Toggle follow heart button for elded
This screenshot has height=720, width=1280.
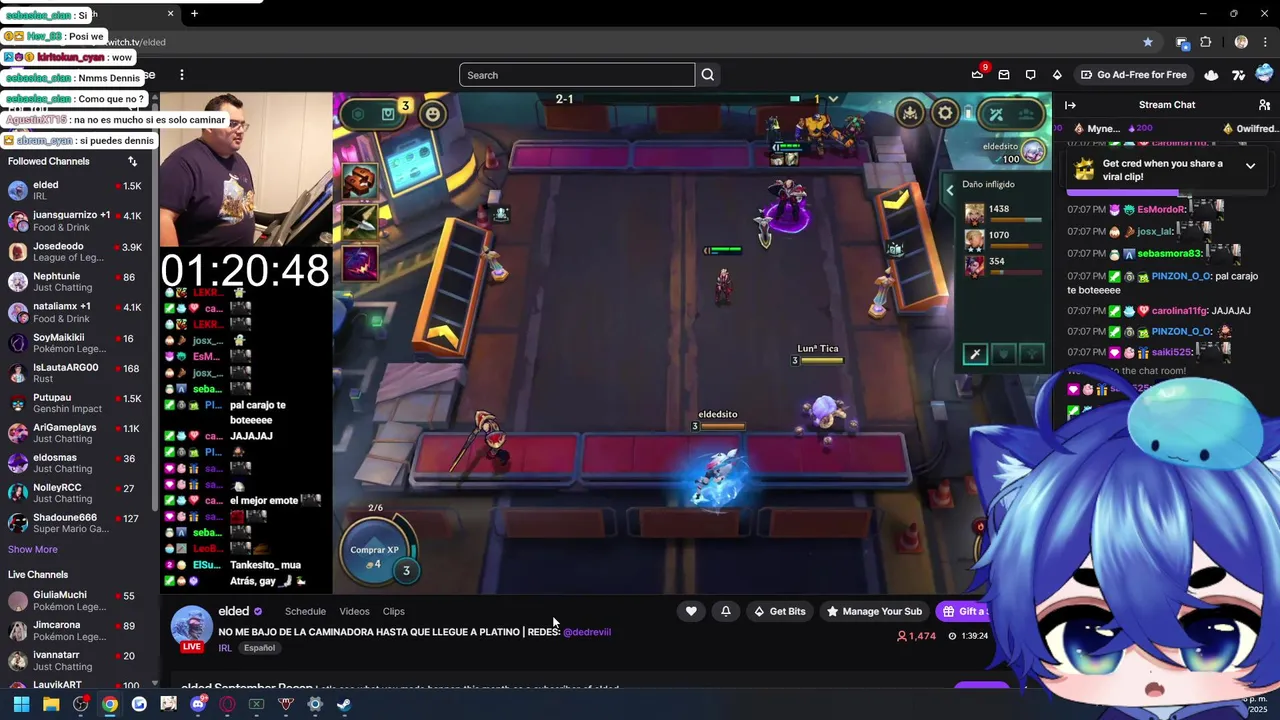[x=691, y=611]
